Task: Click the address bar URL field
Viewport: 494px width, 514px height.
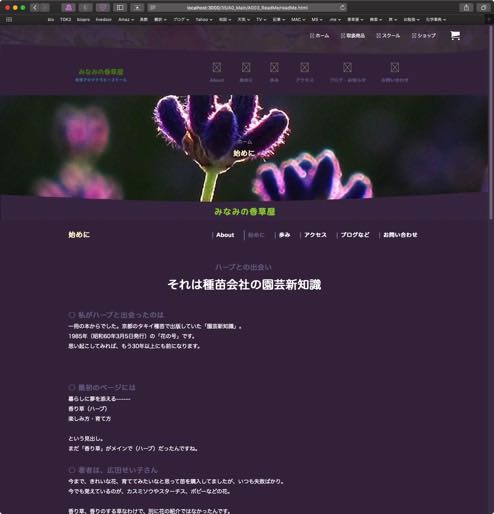Action: 247,7
